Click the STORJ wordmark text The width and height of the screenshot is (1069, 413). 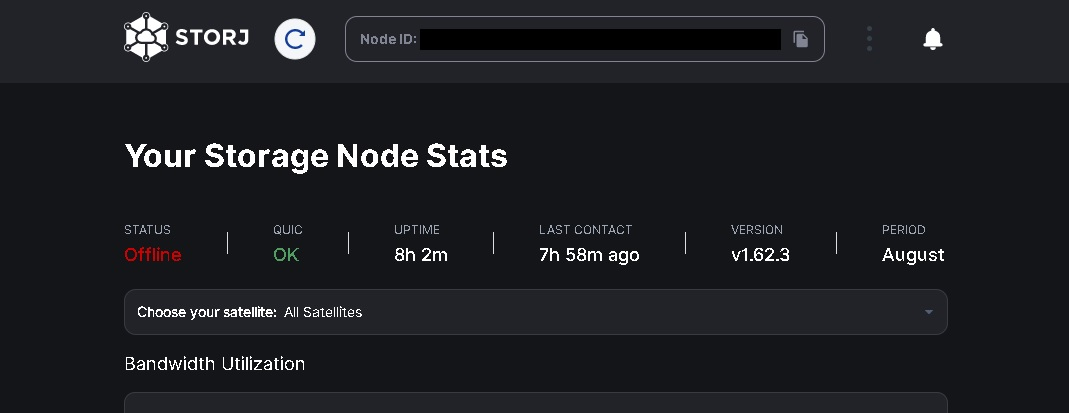click(x=212, y=39)
